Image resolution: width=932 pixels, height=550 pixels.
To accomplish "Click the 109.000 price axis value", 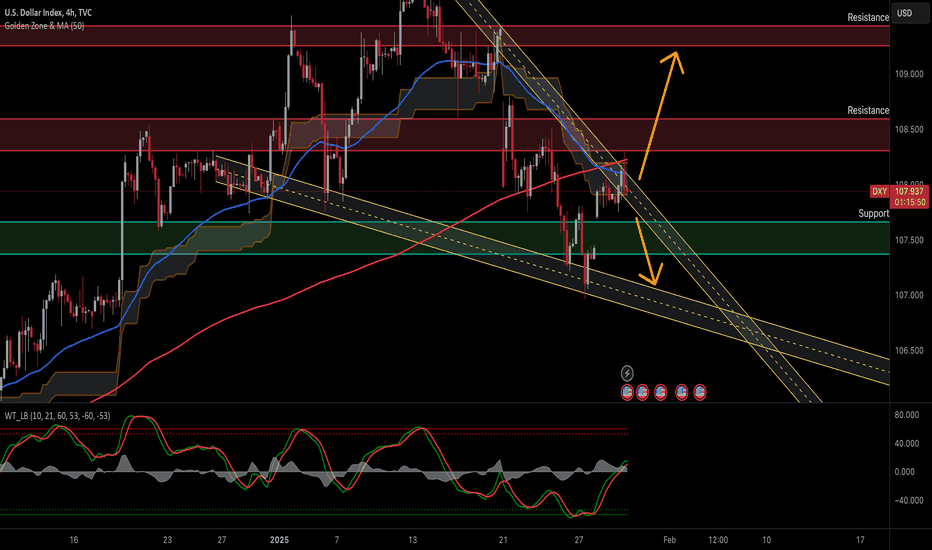I will (909, 74).
